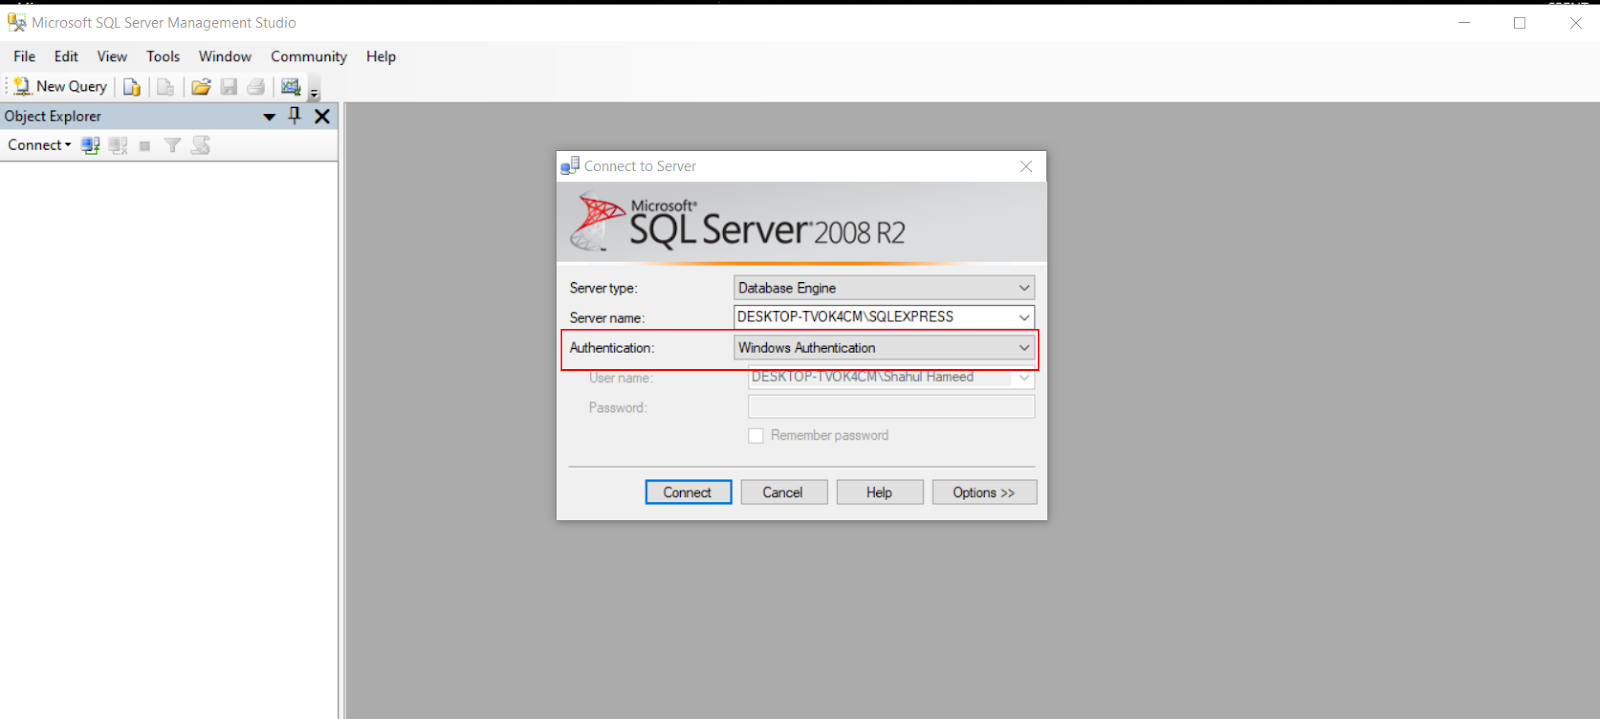
Task: Expand the Server name combo box arrow
Action: 1024,317
